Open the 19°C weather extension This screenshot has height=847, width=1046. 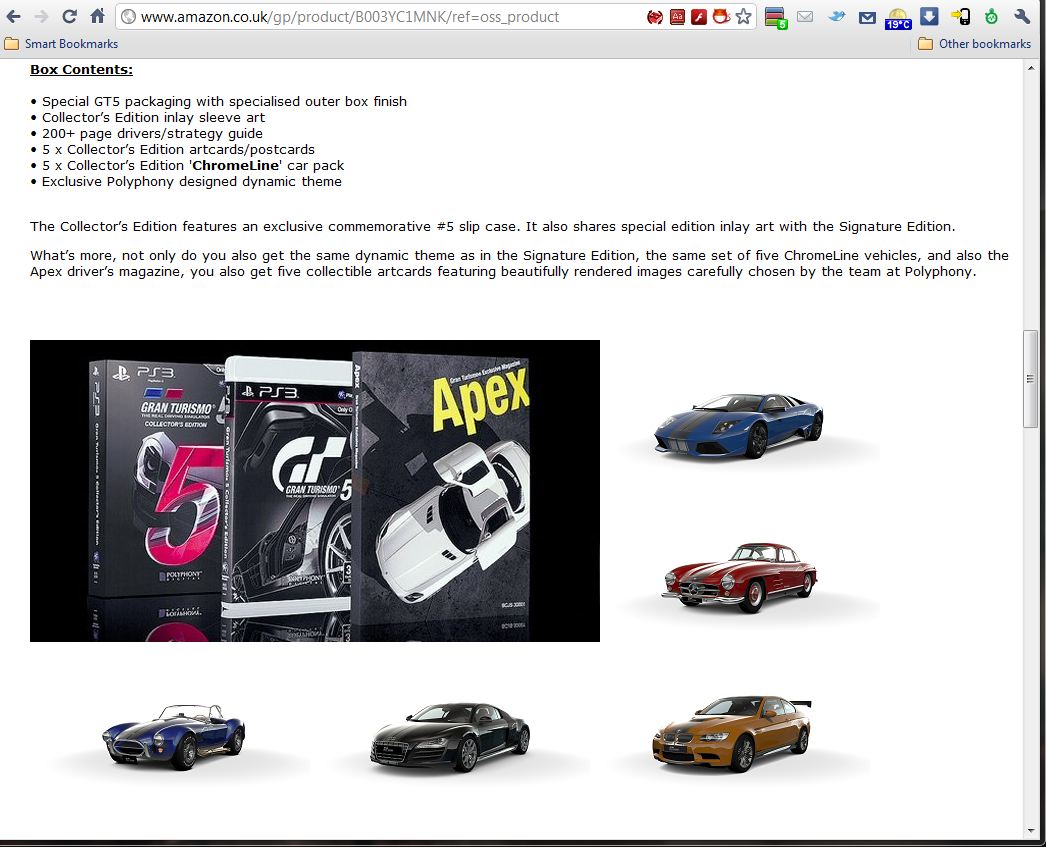pos(898,19)
